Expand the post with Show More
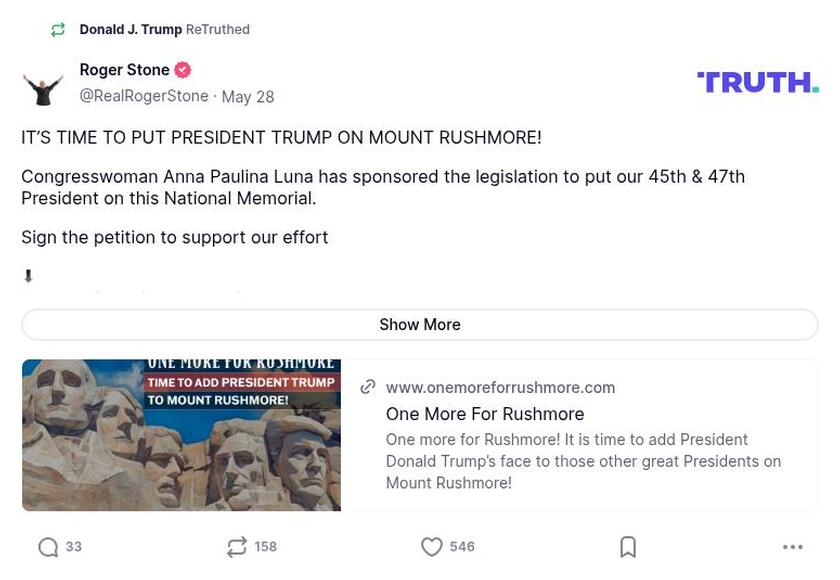Image resolution: width=840 pixels, height=580 pixels. (420, 324)
